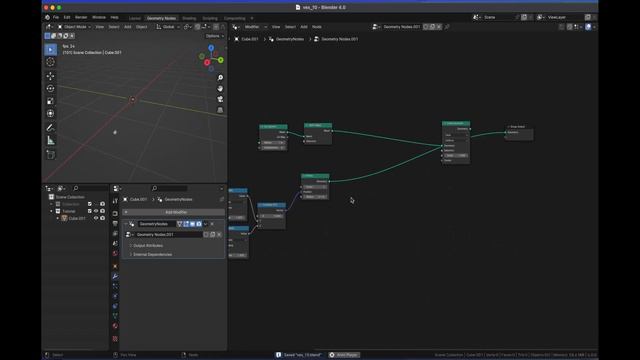Select the Annotate tool
640x360 pixels.
tap(51, 128)
